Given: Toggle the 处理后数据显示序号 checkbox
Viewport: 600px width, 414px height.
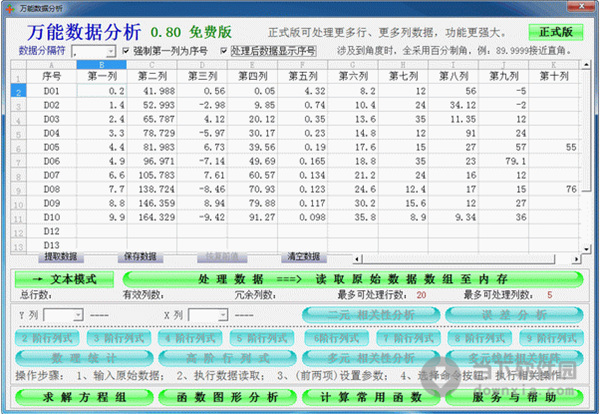Looking at the screenshot, I should [x=224, y=50].
